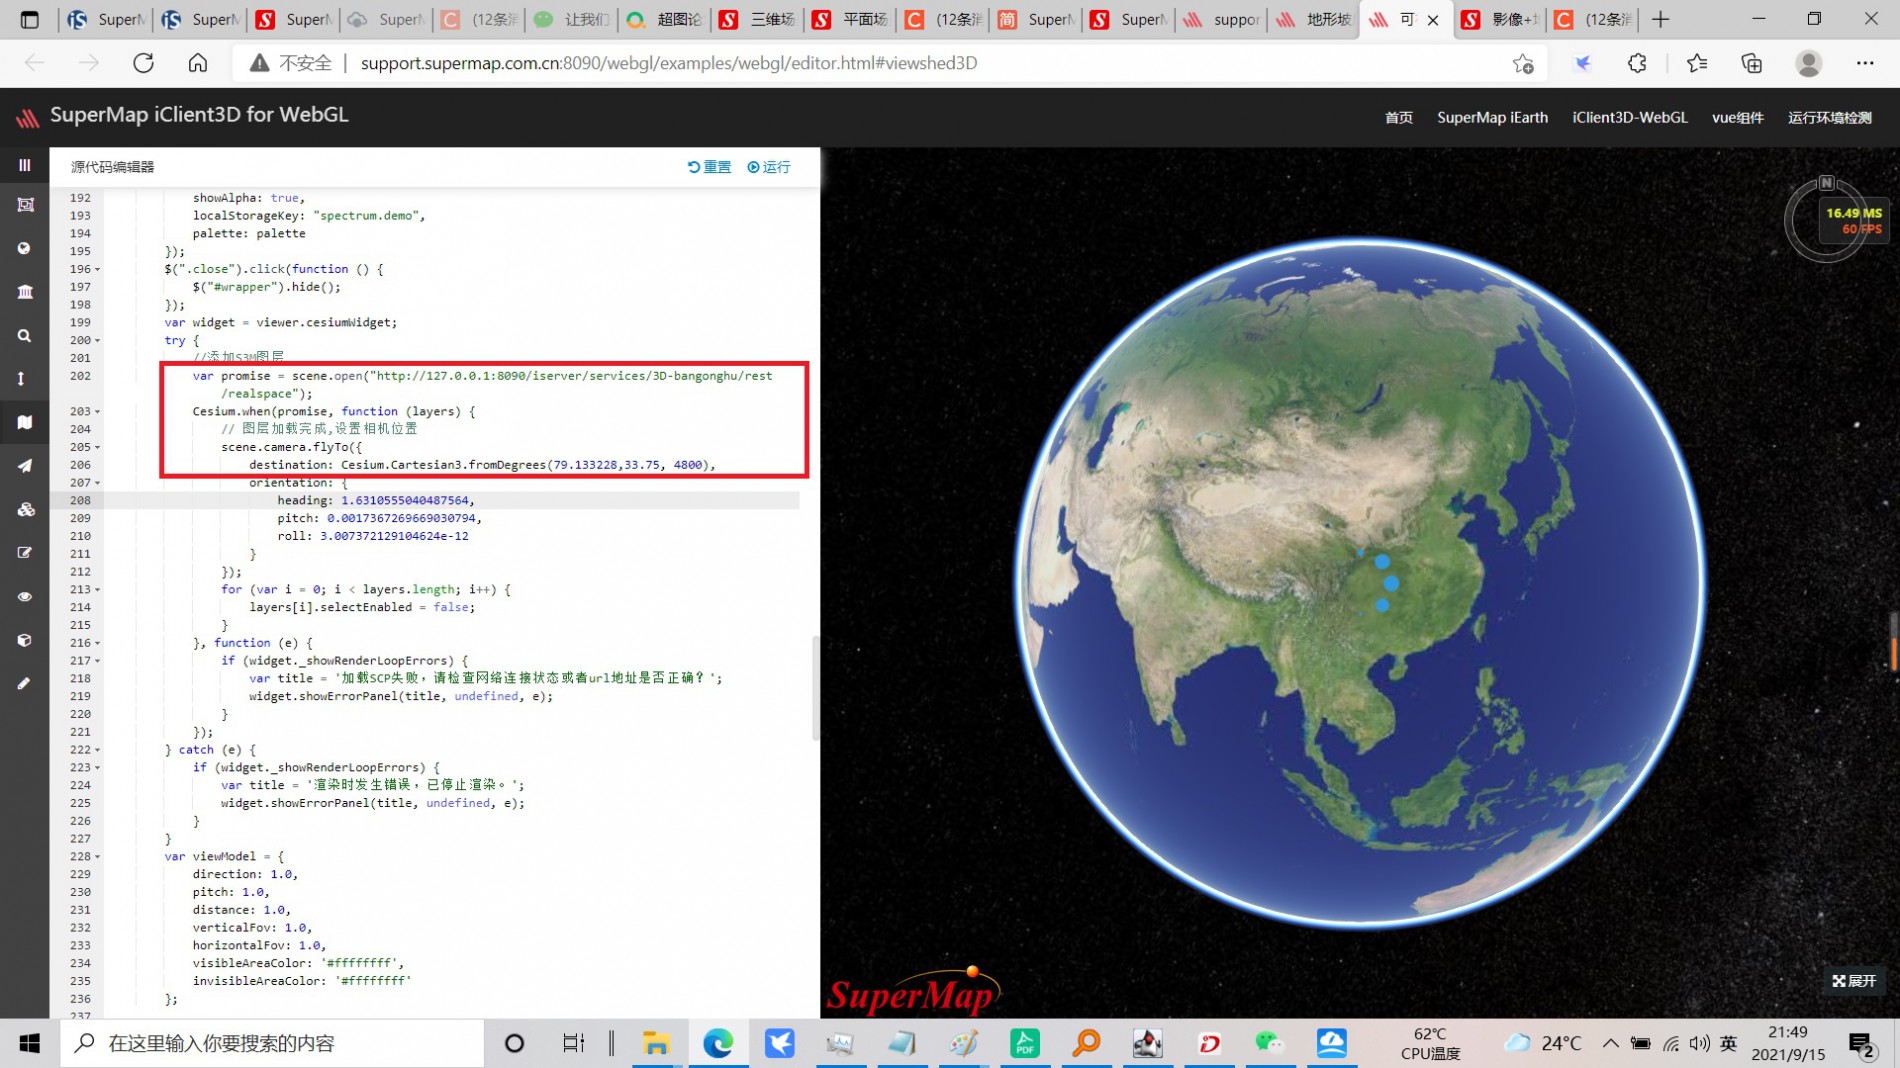Open a new browser tab
This screenshot has width=1900, height=1068.
tap(1661, 19)
